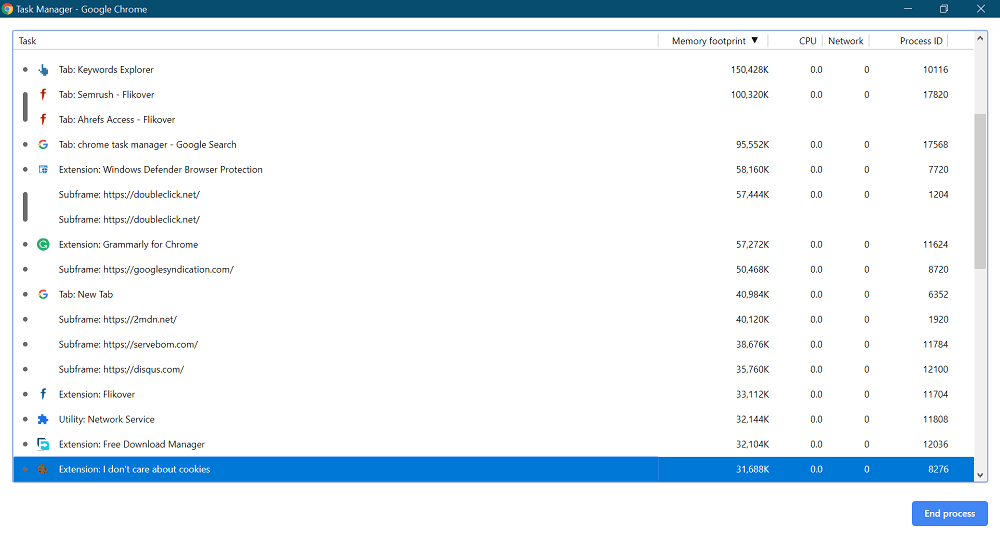Select Extension: Windows Defender Browser Protection text

tap(161, 170)
